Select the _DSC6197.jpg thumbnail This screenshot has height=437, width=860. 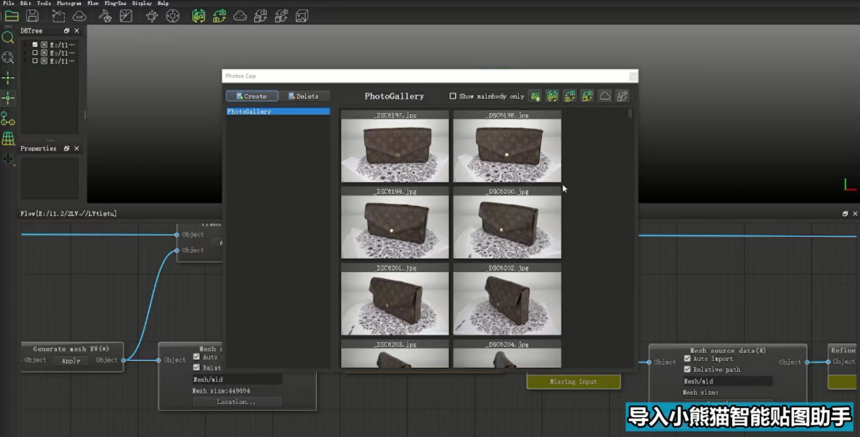(395, 146)
